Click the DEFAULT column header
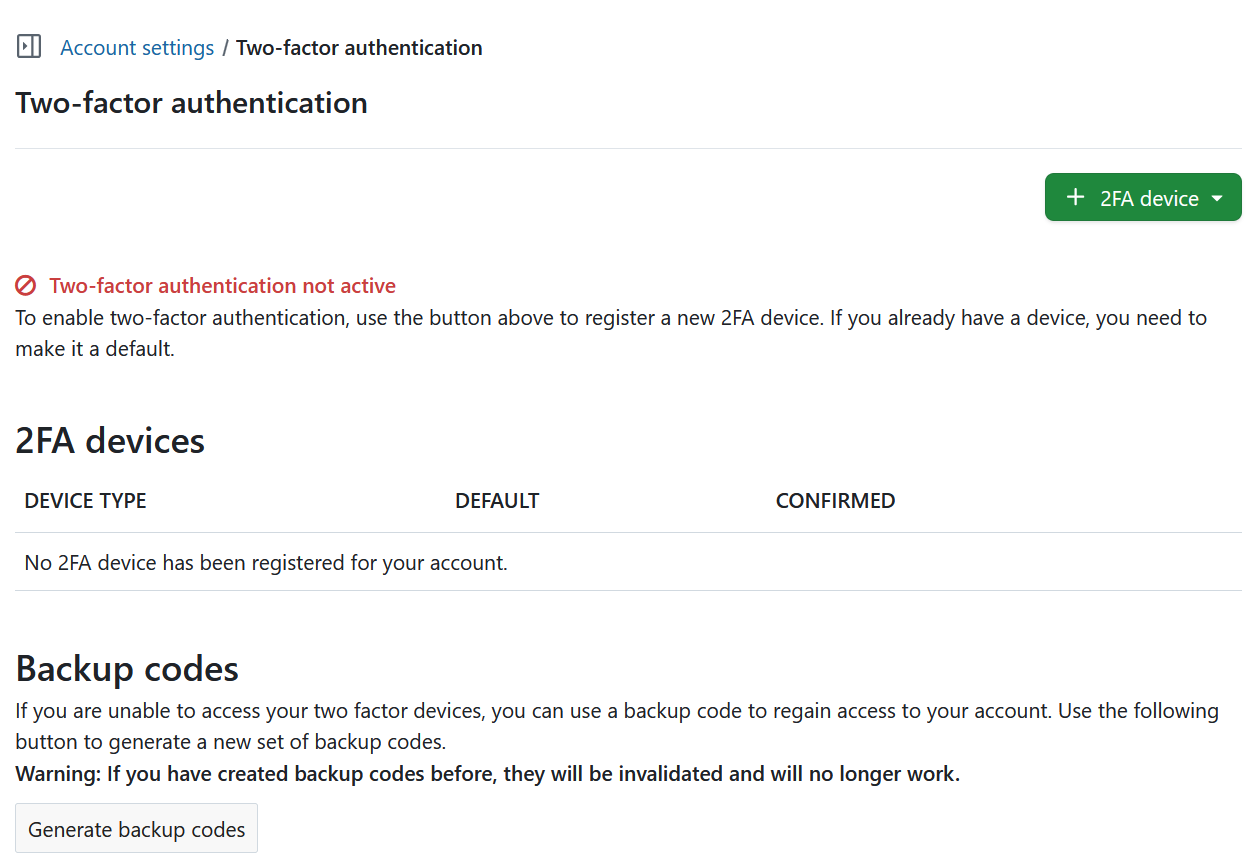The width and height of the screenshot is (1258, 865). coord(497,500)
